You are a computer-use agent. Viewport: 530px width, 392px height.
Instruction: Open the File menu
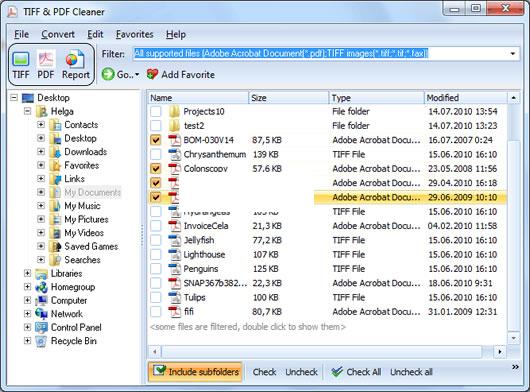point(21,34)
